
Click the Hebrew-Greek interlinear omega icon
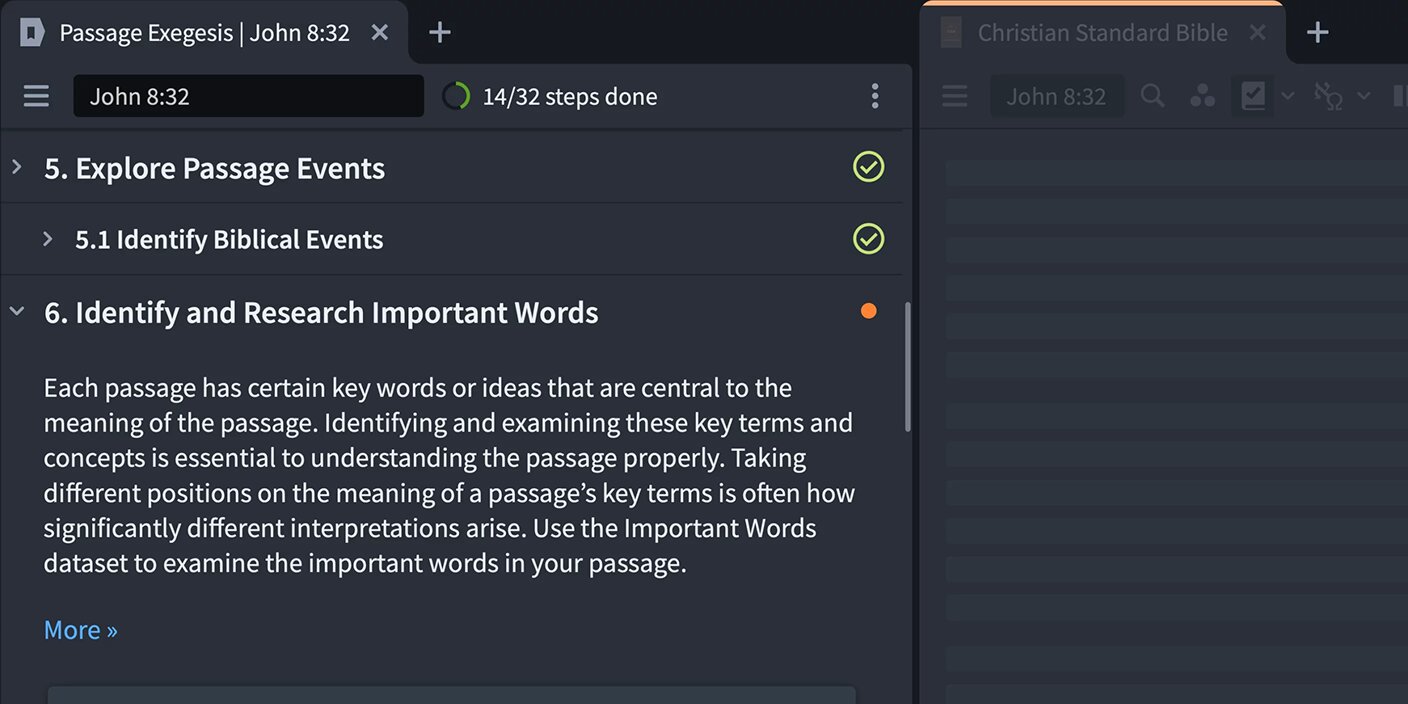1328,96
